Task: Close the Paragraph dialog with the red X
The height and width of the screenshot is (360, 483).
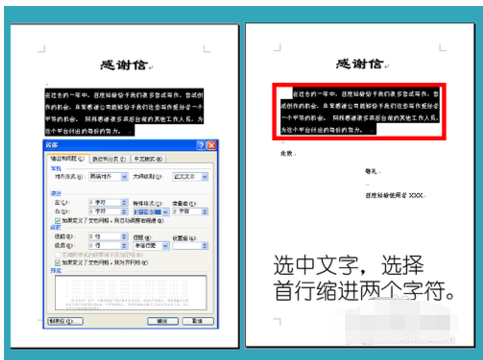Action: click(x=211, y=145)
